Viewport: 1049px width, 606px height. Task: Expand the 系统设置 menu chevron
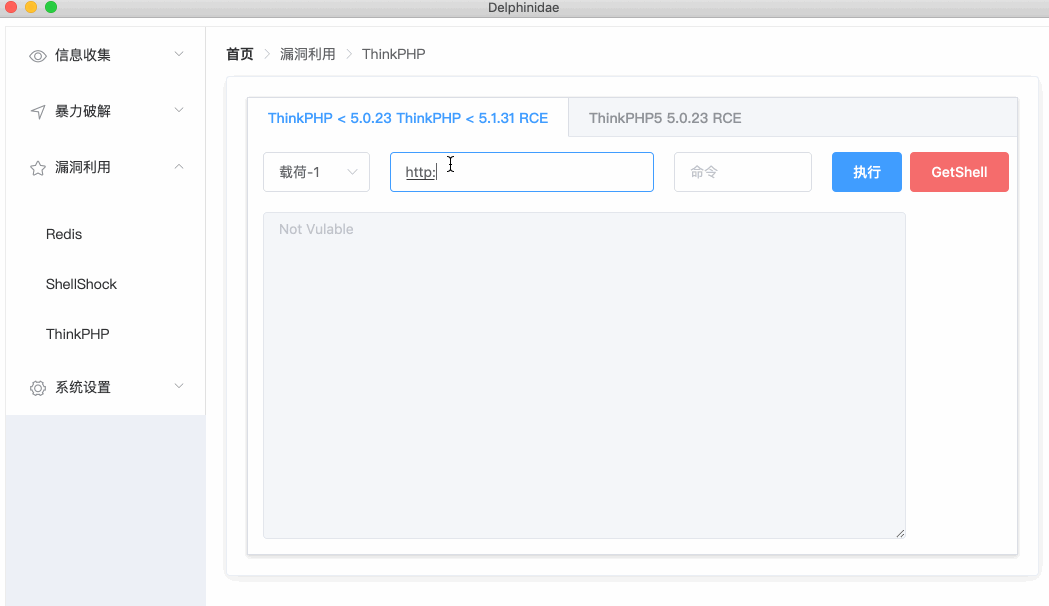click(179, 386)
